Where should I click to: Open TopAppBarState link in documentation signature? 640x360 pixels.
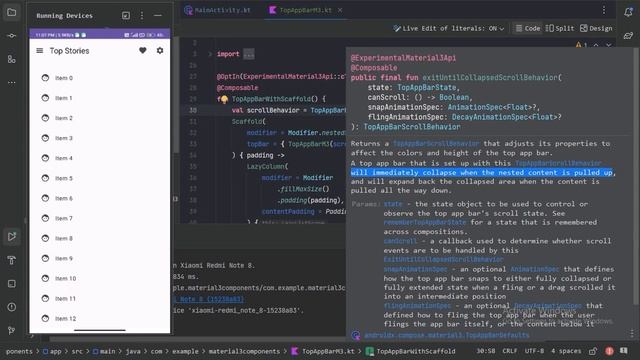point(427,87)
